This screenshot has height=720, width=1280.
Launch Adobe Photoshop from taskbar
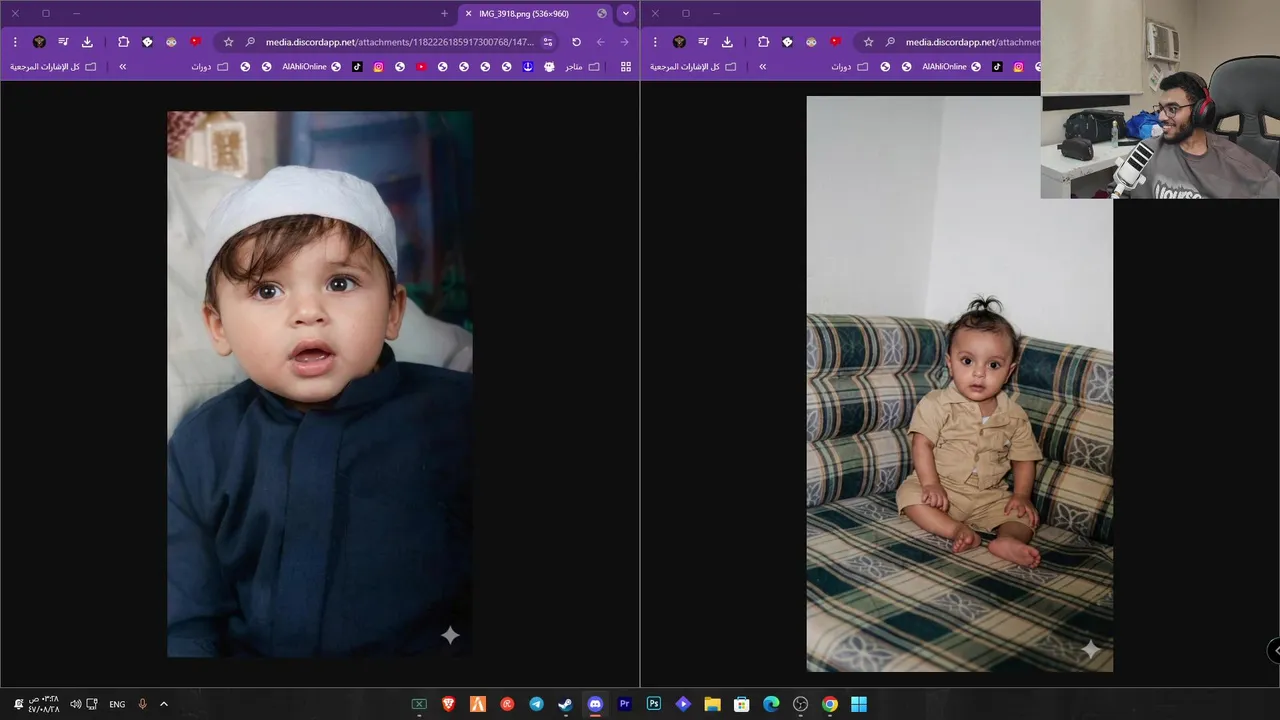click(x=653, y=704)
